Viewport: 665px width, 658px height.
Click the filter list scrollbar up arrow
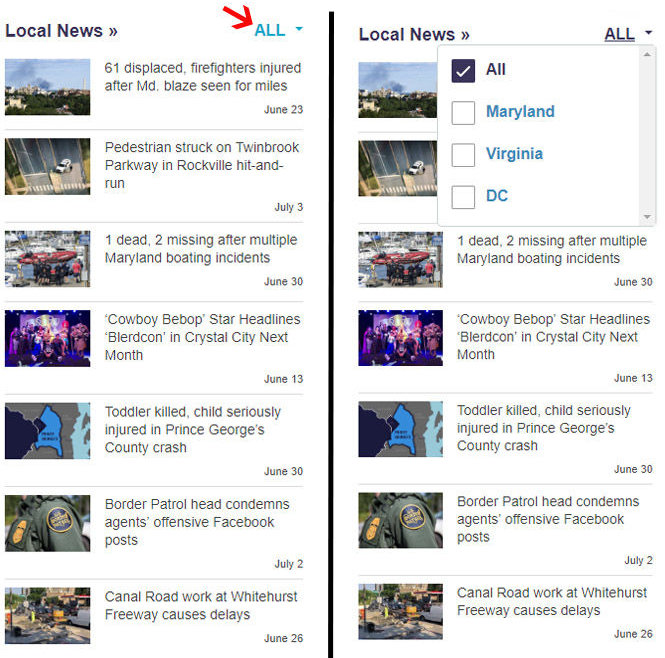(x=648, y=52)
